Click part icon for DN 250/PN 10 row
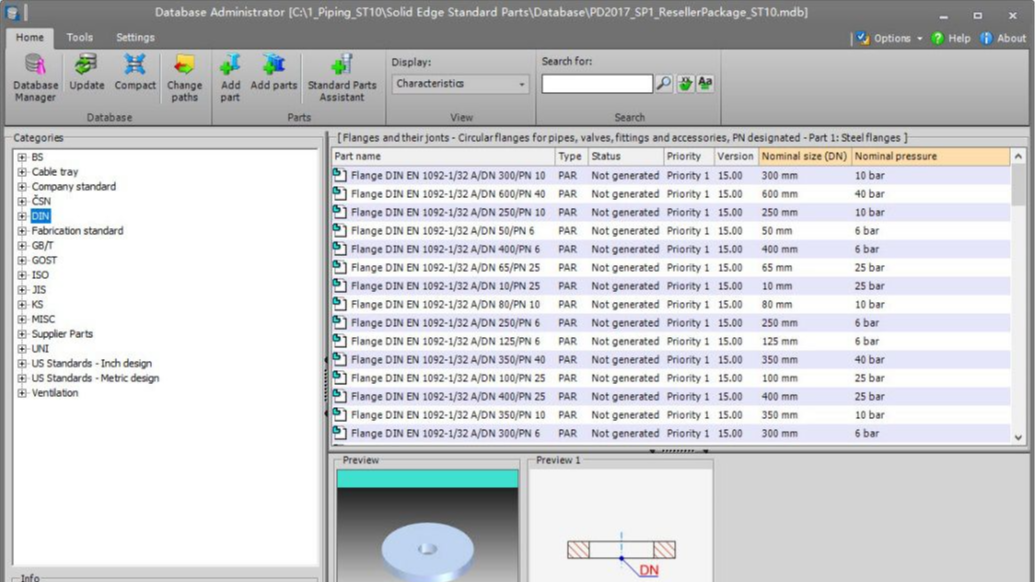Viewport: 1035px width, 582px height. tap(339, 212)
